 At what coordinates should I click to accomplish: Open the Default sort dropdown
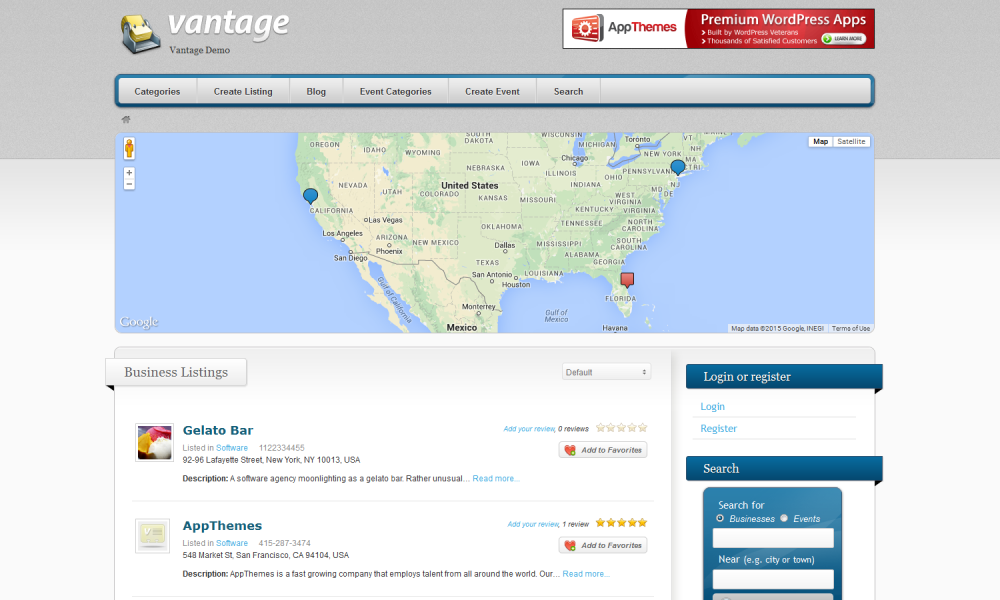click(607, 372)
